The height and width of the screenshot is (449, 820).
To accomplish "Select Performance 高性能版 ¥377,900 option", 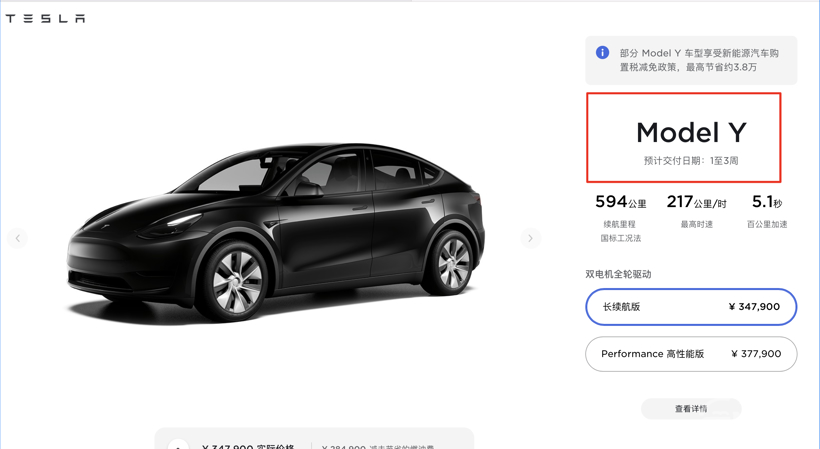I will pyautogui.click(x=691, y=354).
